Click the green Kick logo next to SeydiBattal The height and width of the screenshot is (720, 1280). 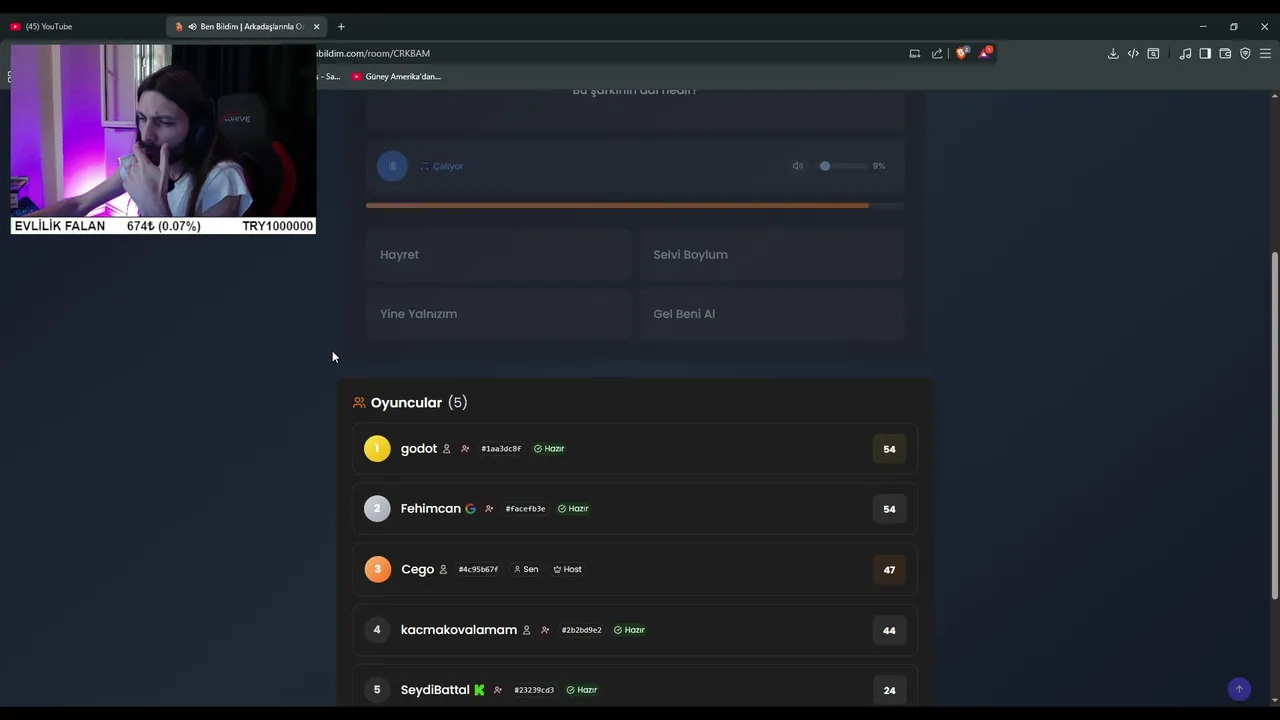pyautogui.click(x=479, y=690)
